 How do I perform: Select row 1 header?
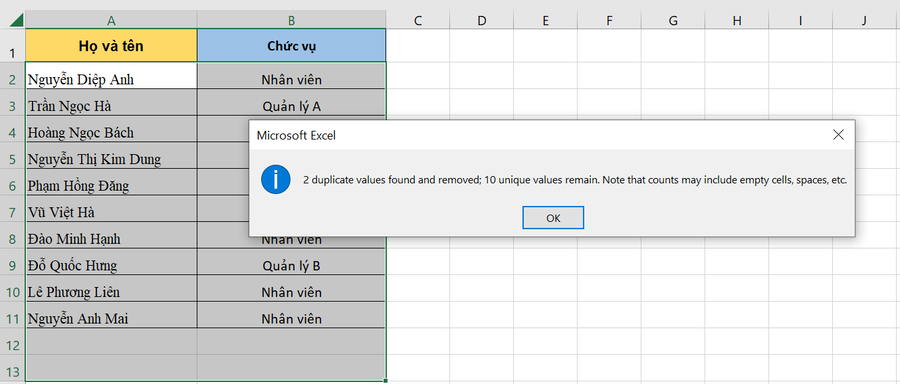pyautogui.click(x=13, y=45)
